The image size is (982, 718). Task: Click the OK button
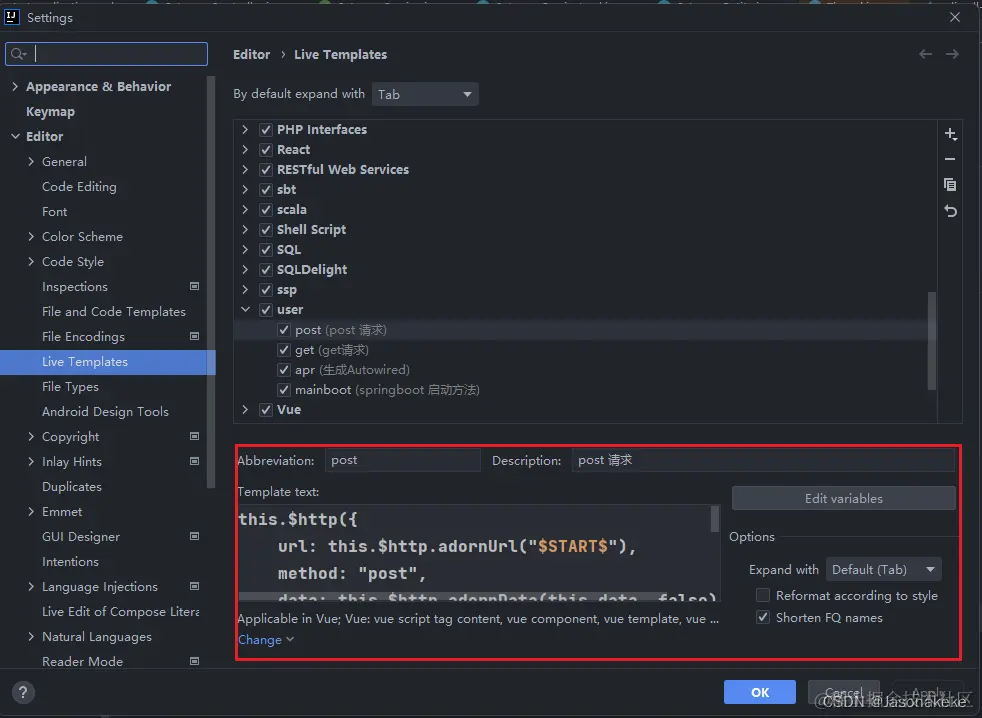[760, 692]
